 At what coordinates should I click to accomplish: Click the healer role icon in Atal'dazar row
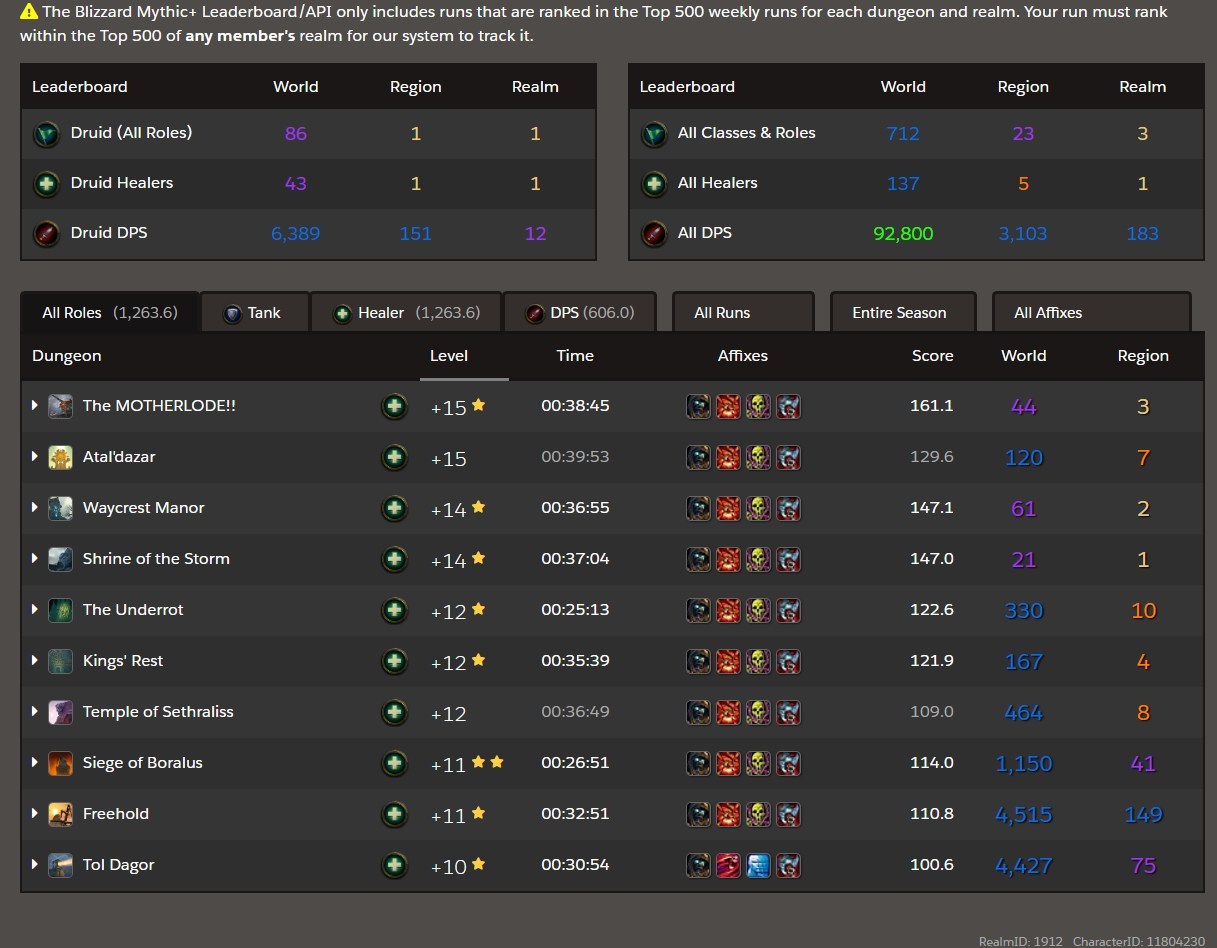(x=395, y=458)
